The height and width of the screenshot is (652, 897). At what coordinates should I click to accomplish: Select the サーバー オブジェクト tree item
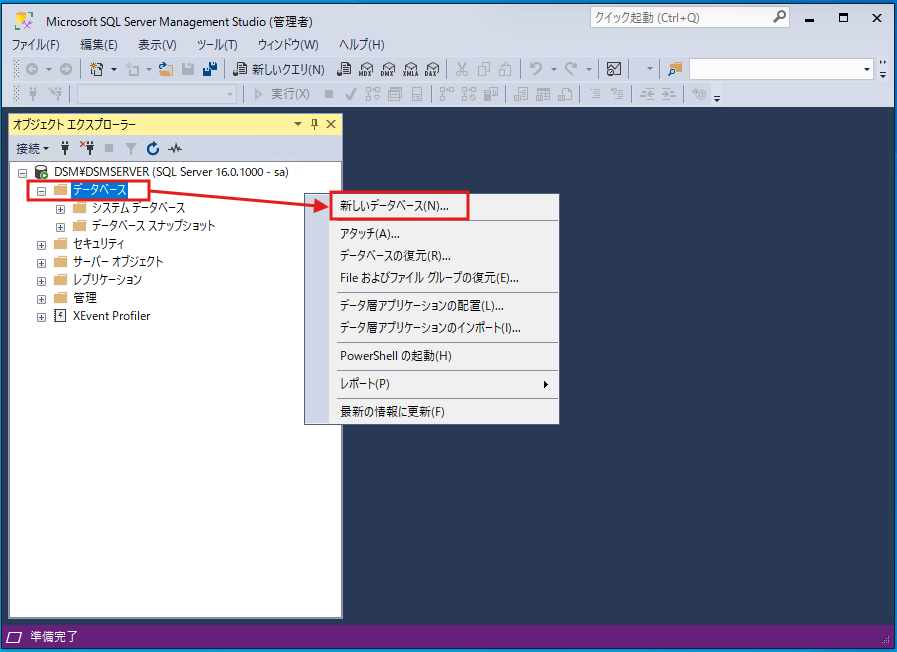[x=118, y=262]
